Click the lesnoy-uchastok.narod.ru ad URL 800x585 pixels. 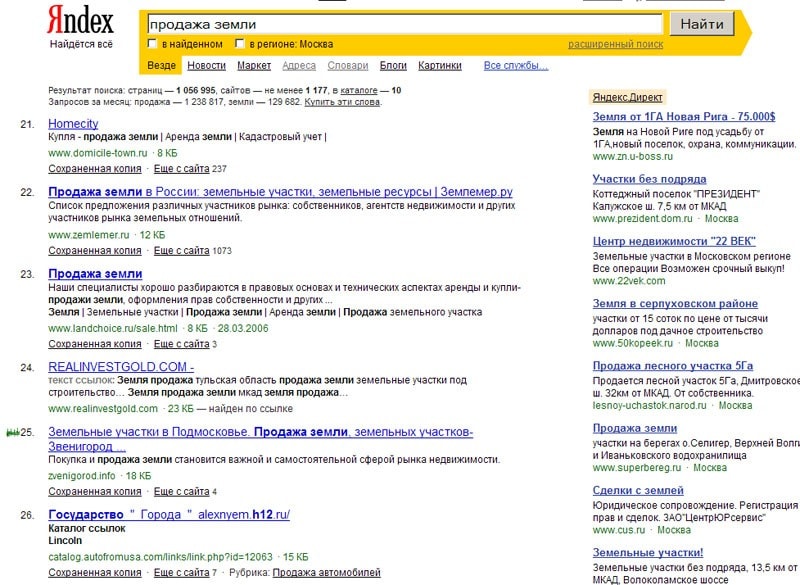point(649,405)
